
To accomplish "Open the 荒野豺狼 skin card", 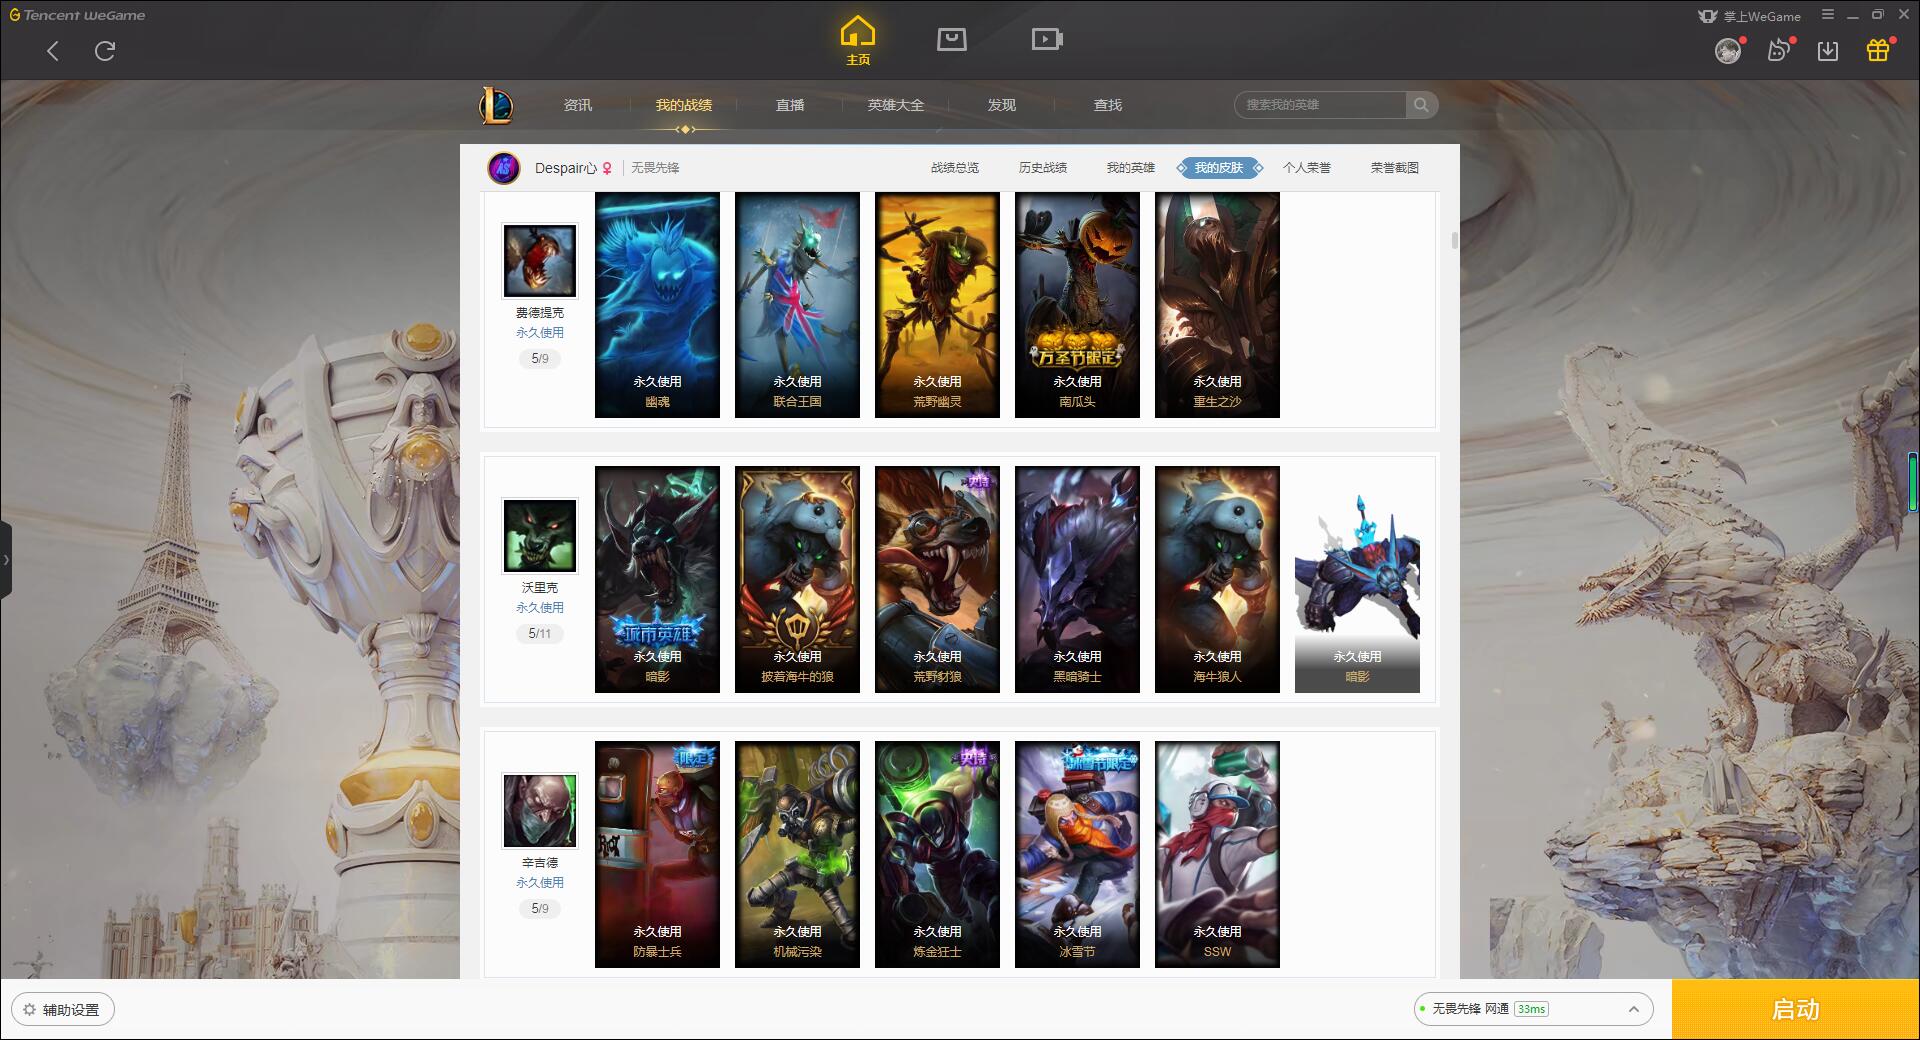I will [937, 580].
